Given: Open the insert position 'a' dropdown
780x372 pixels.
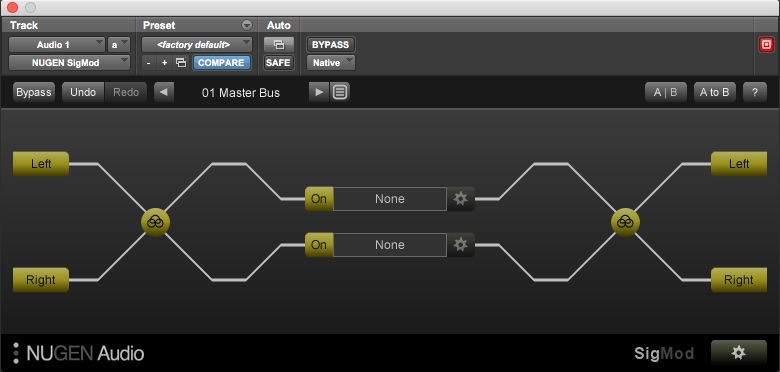Looking at the screenshot, I should (119, 45).
